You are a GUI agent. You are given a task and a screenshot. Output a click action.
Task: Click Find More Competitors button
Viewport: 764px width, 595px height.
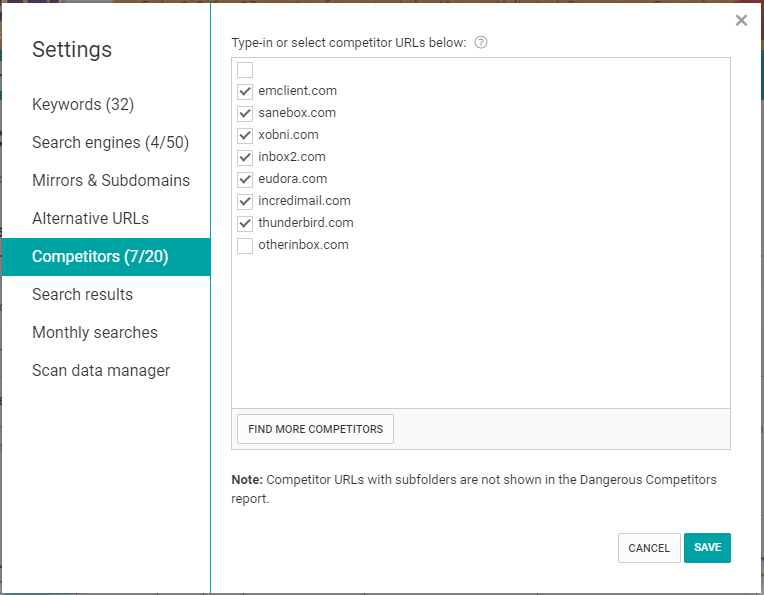[315, 429]
